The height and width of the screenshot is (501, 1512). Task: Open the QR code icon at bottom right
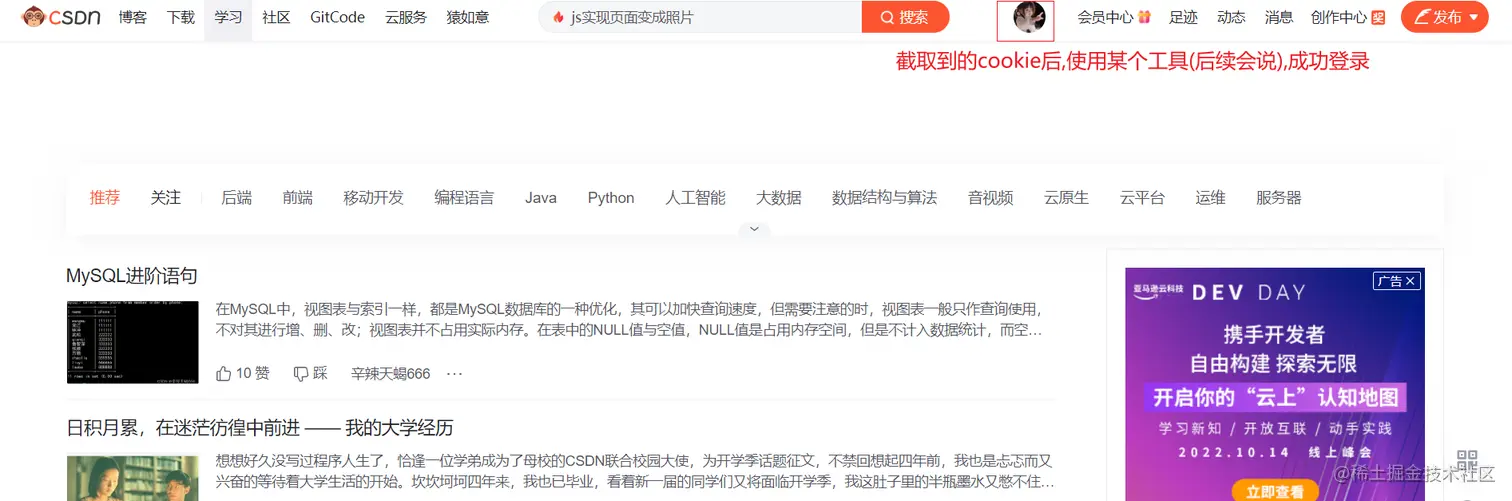1467,461
